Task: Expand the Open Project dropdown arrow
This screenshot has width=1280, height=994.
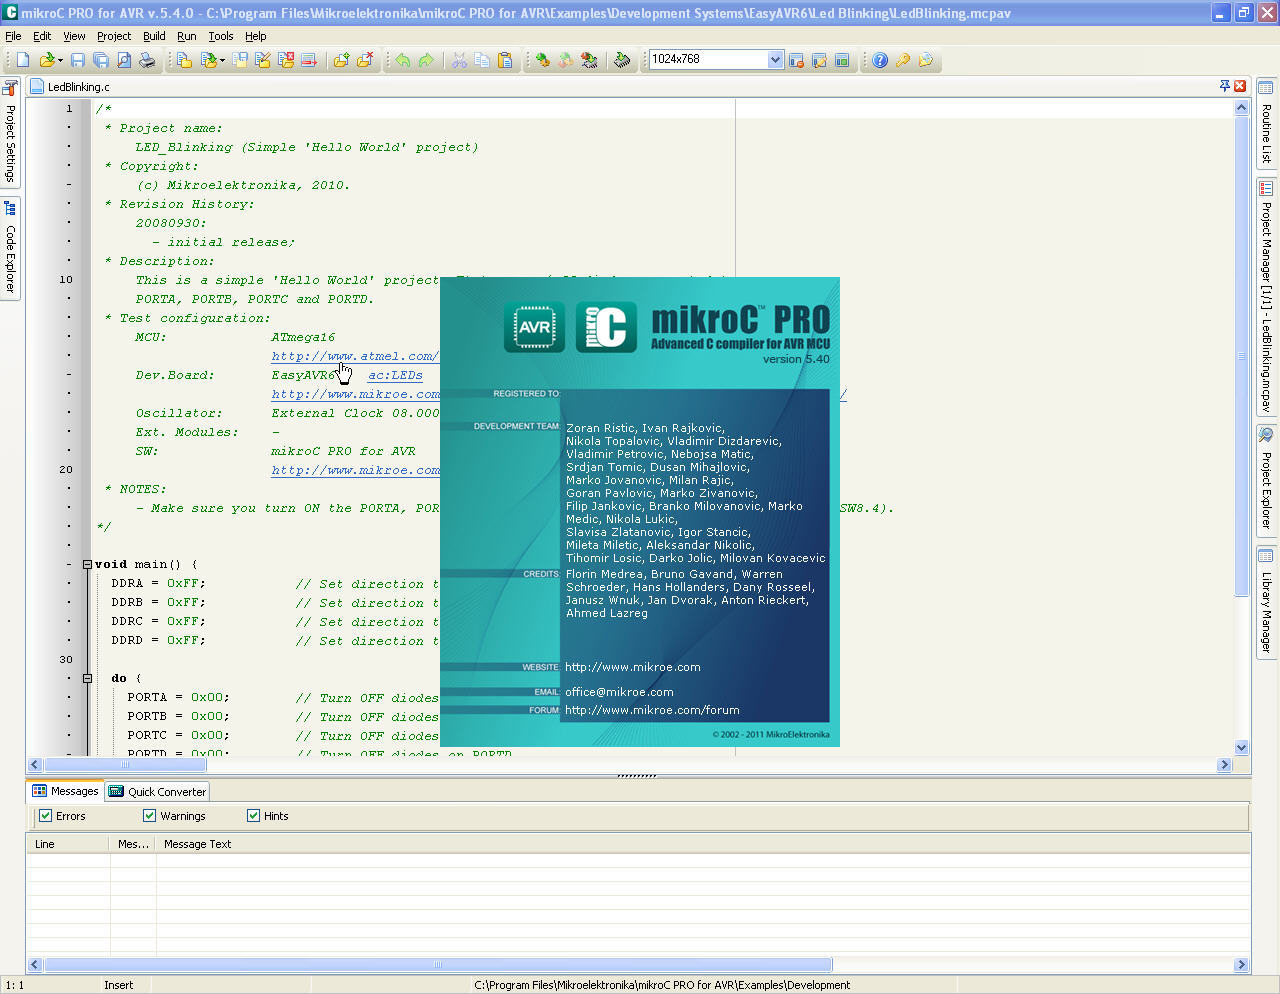Action: pyautogui.click(x=222, y=60)
